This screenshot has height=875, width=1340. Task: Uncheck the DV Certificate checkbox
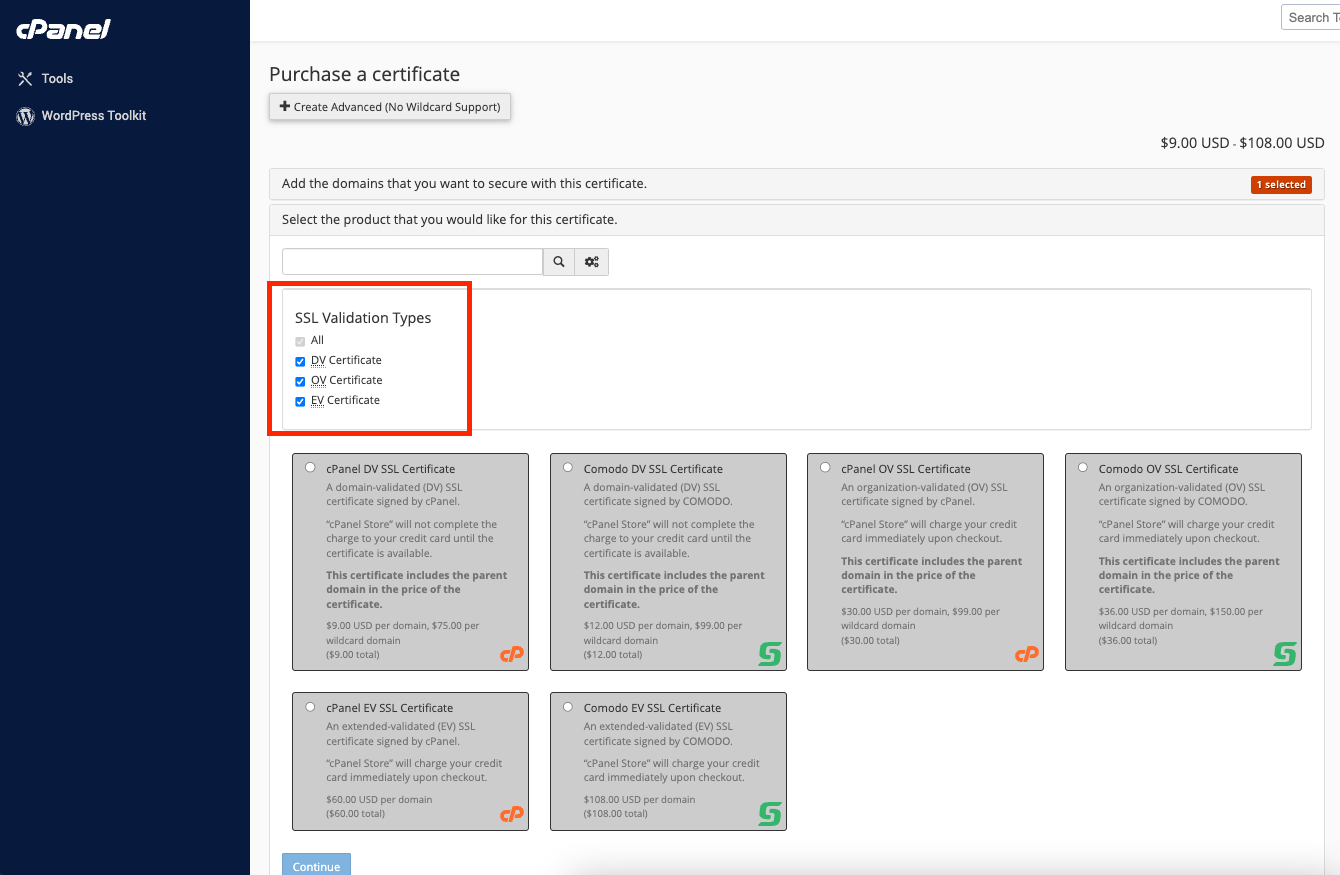click(300, 361)
